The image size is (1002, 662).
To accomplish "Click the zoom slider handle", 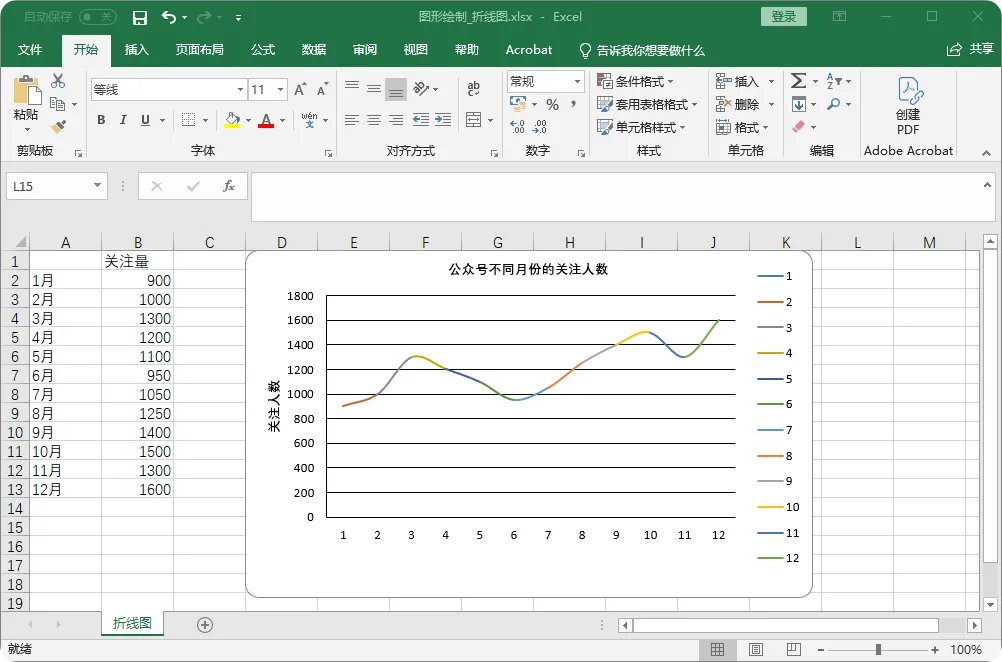I will 879,650.
